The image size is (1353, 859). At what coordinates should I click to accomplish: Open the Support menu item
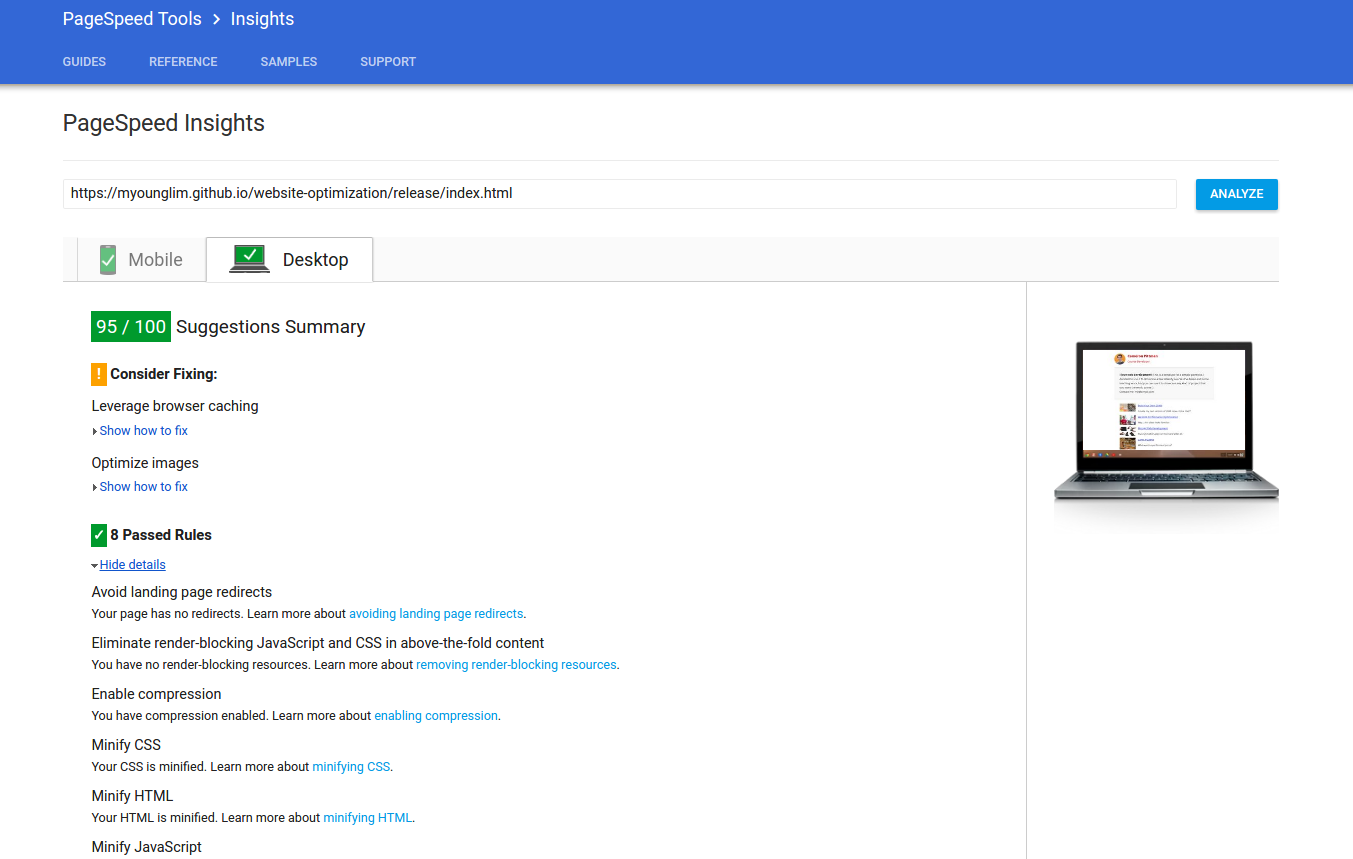[388, 62]
